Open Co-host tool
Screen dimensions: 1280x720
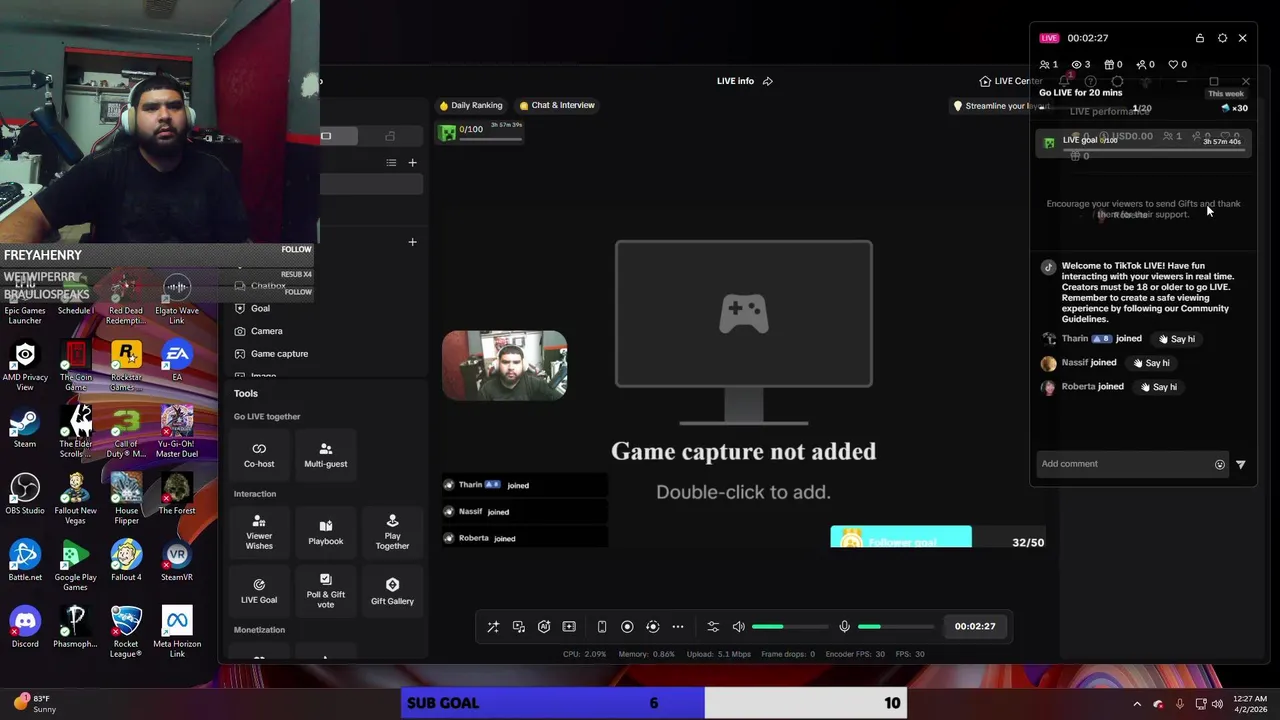[x=259, y=455]
